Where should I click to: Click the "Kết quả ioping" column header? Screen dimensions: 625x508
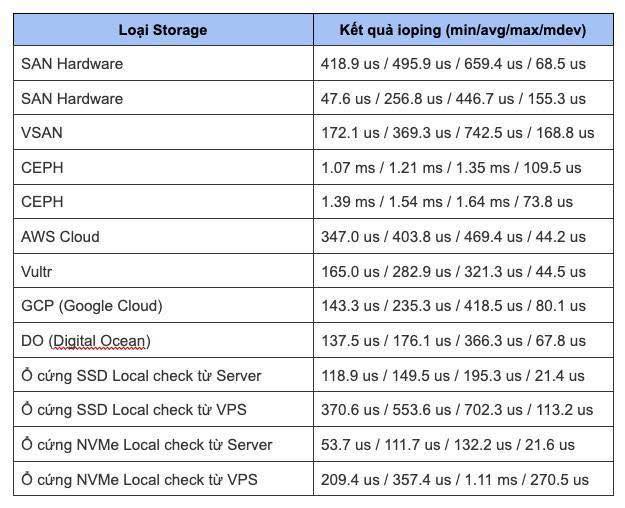coord(461,29)
